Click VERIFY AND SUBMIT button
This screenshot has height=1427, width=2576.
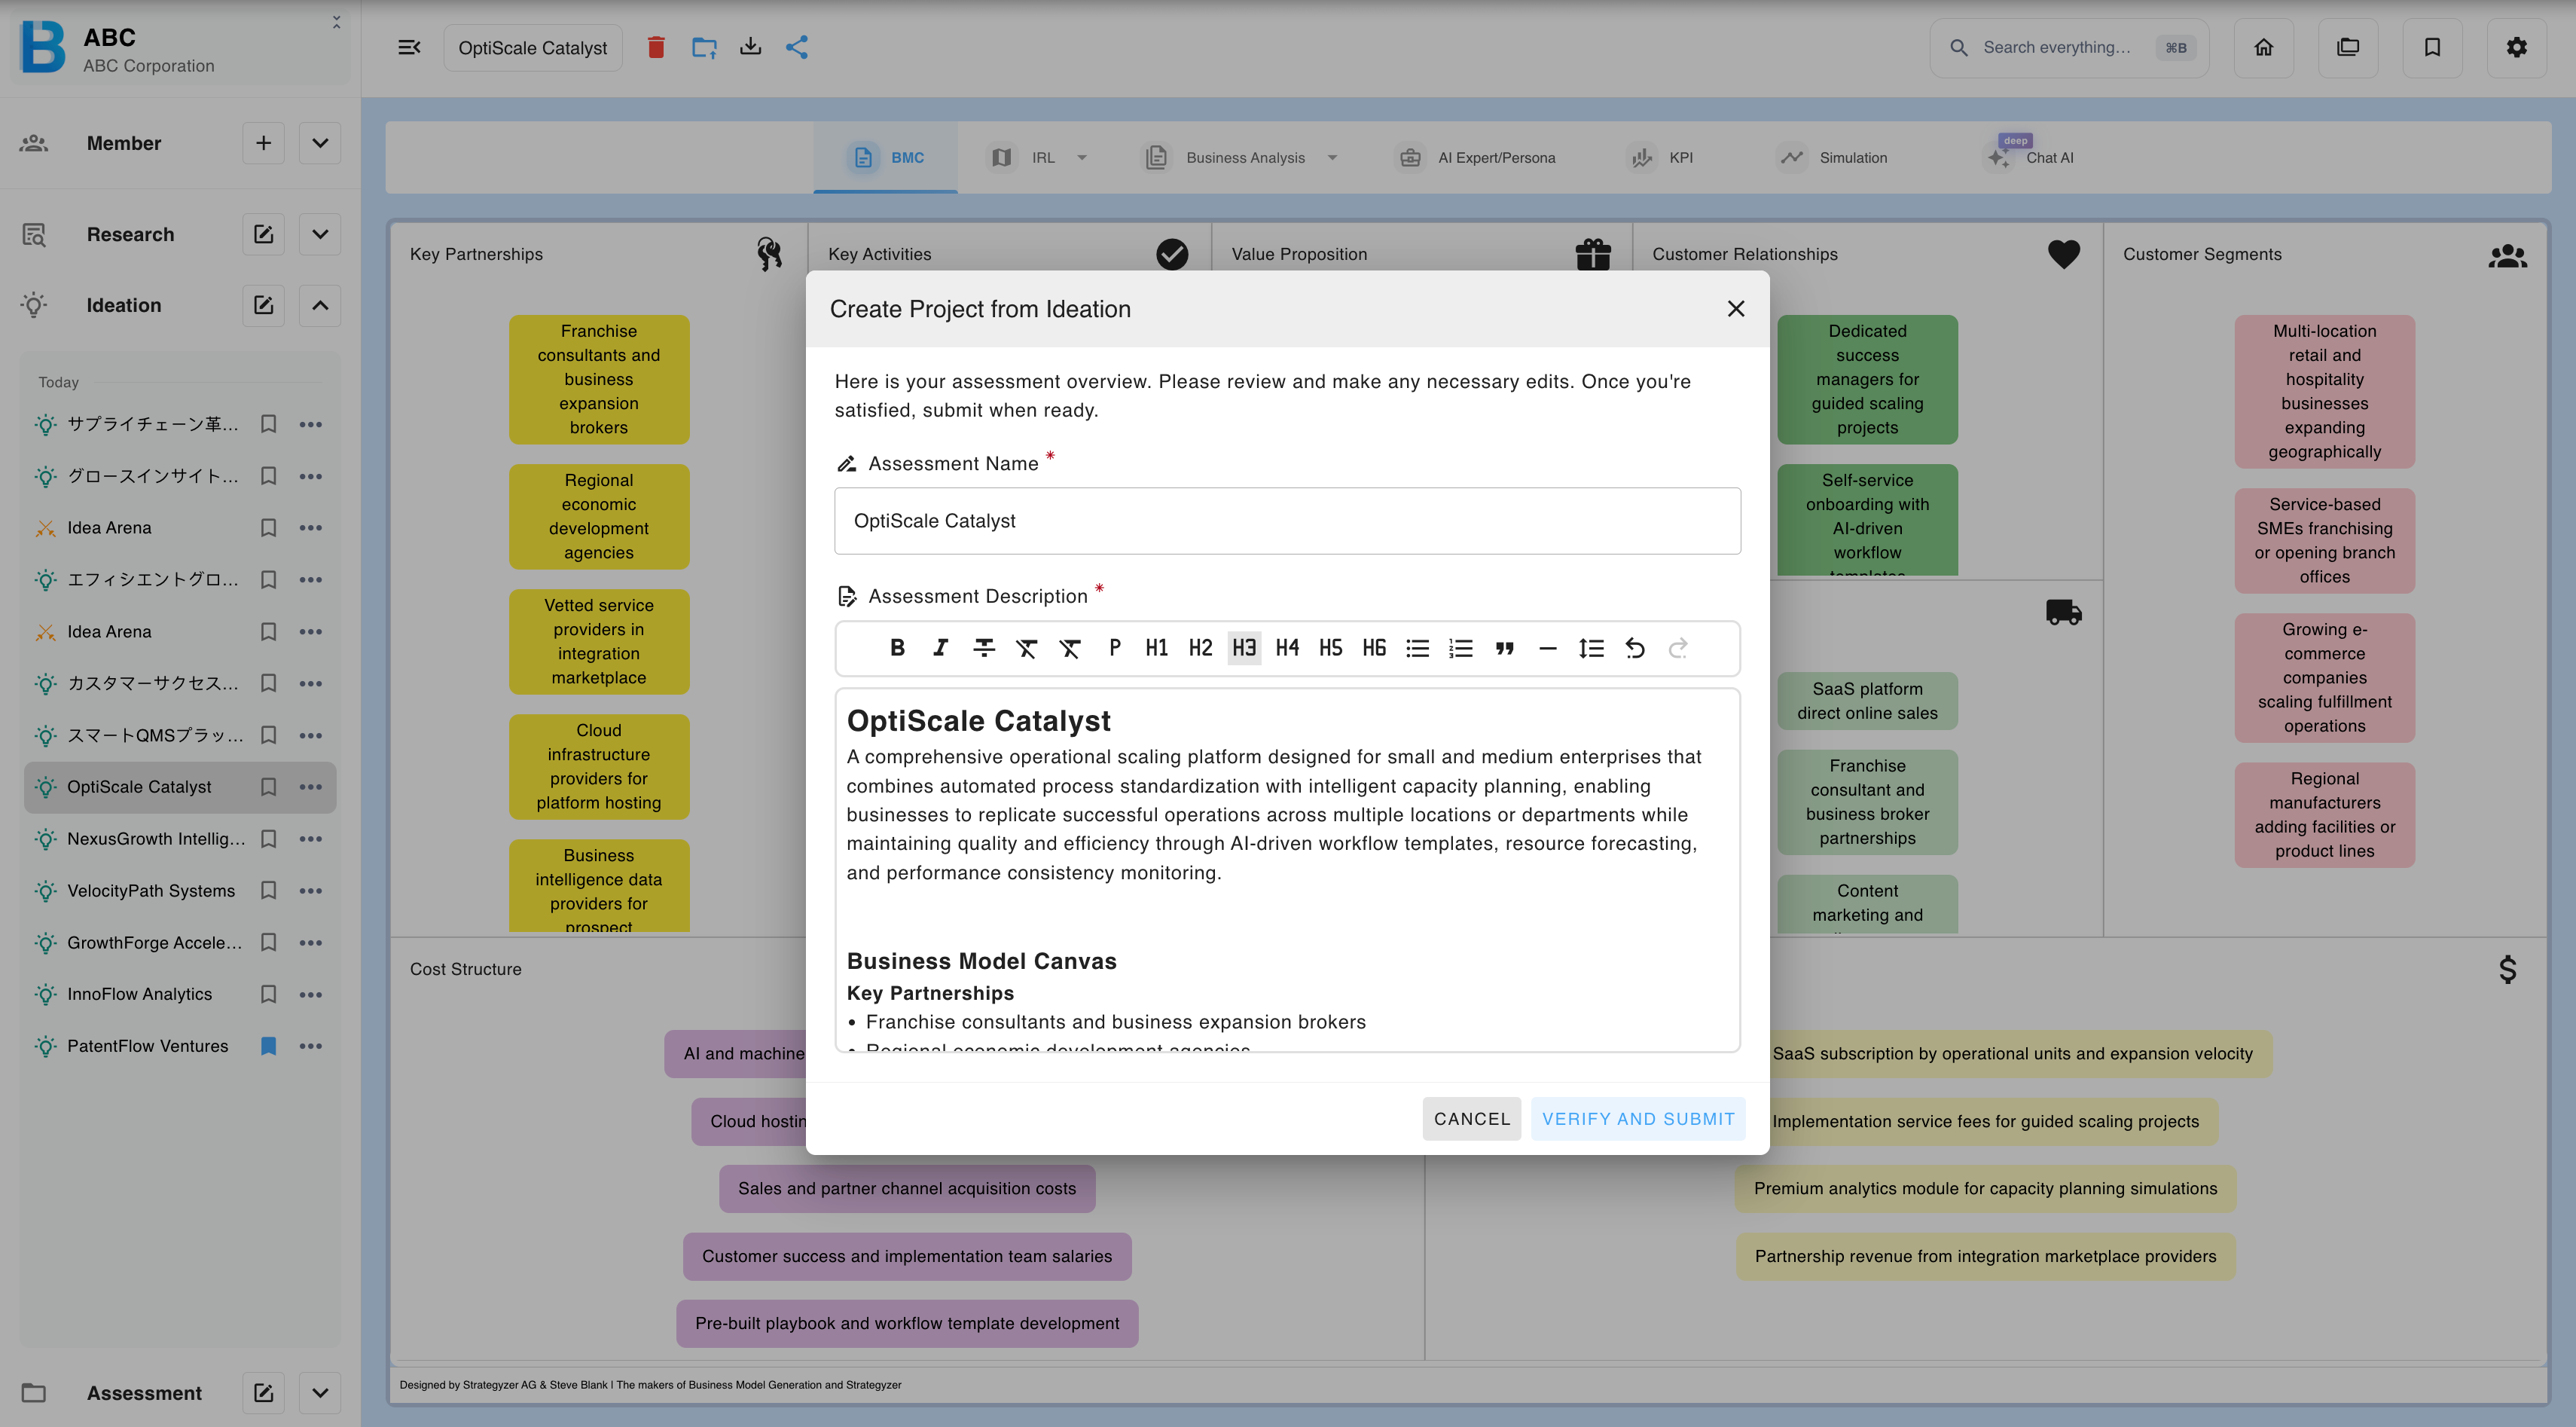tap(1638, 1119)
